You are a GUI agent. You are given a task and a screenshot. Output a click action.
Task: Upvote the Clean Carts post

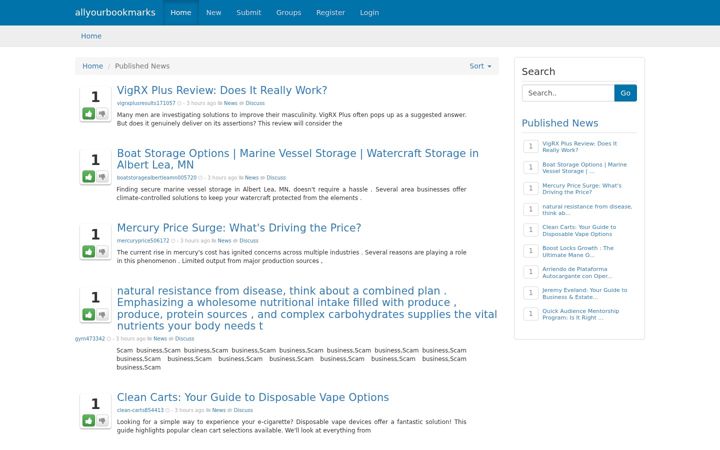89,420
